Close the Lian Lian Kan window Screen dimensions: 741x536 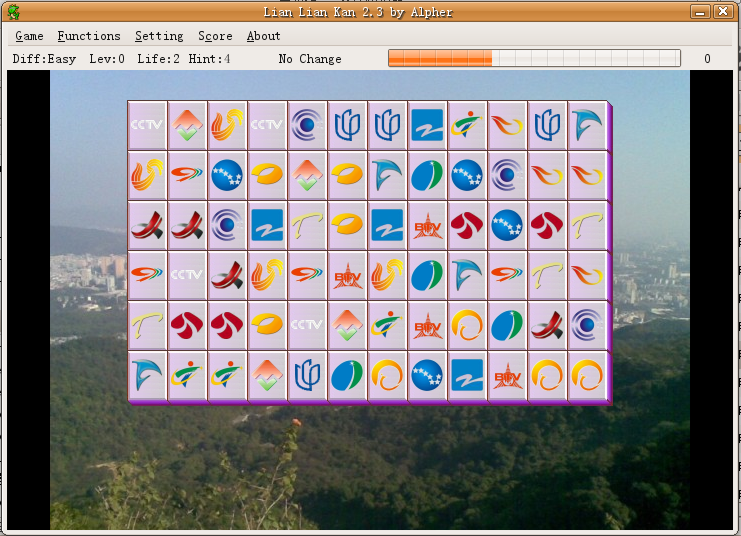click(x=723, y=11)
